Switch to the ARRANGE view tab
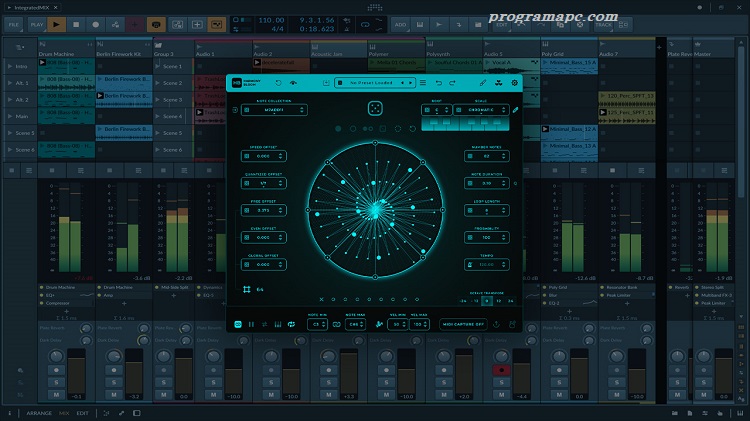 tap(39, 413)
